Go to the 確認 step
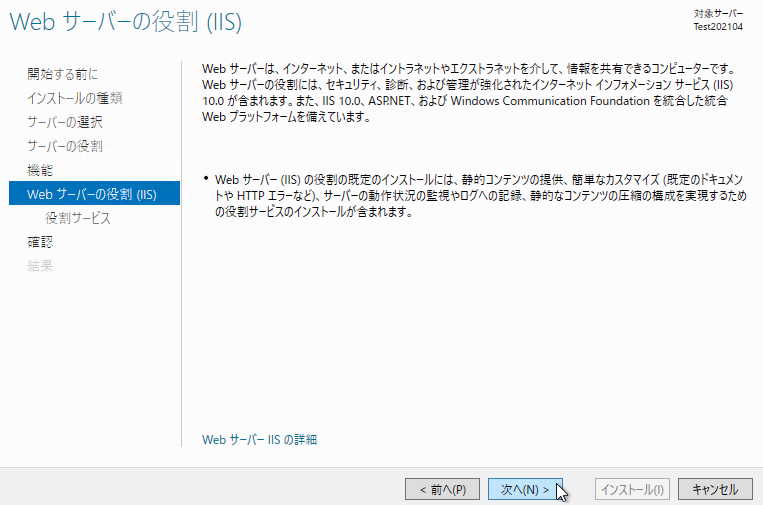 coord(40,242)
